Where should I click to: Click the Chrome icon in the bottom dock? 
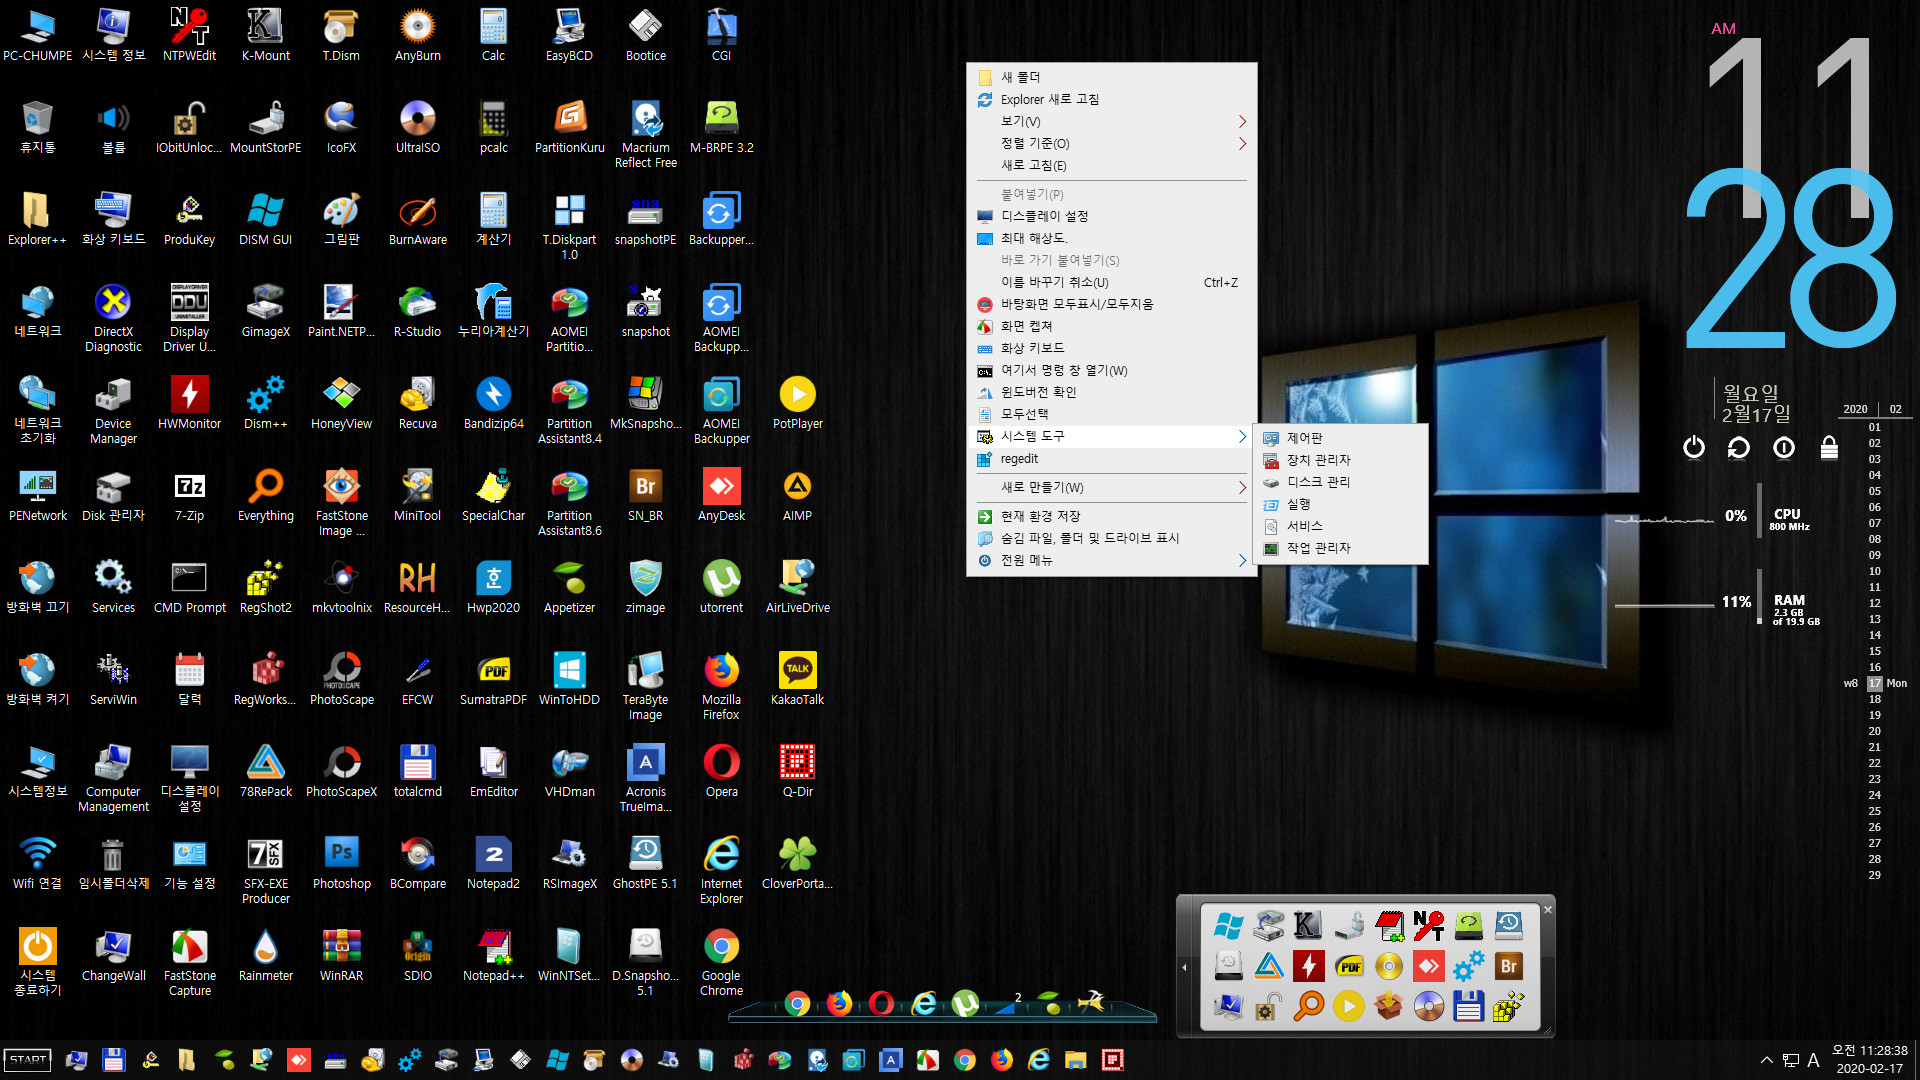point(797,1003)
